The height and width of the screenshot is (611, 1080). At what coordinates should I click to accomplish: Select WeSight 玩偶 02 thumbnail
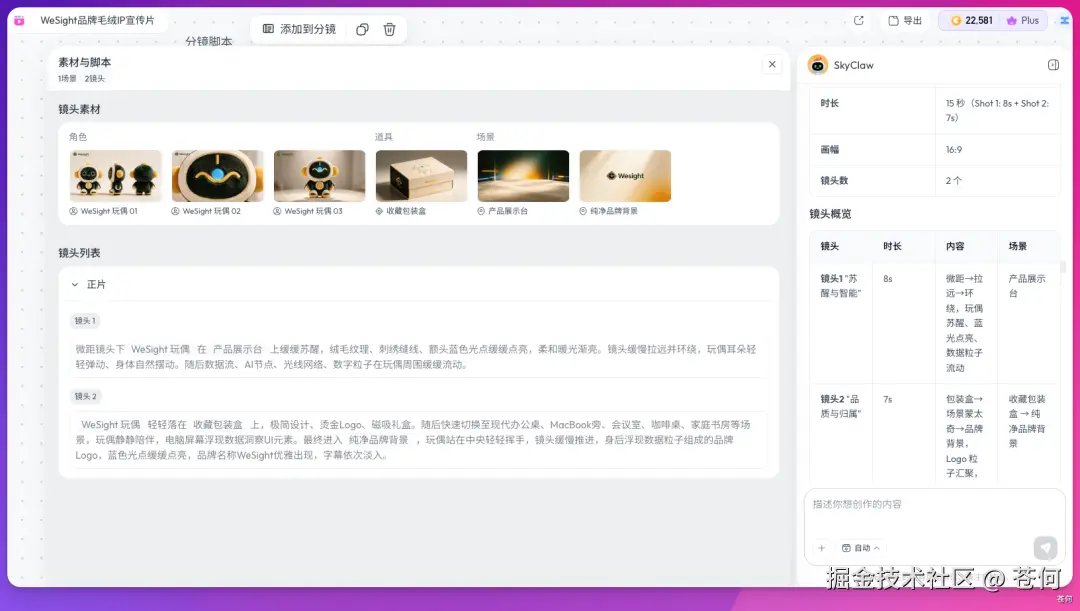pyautogui.click(x=218, y=176)
